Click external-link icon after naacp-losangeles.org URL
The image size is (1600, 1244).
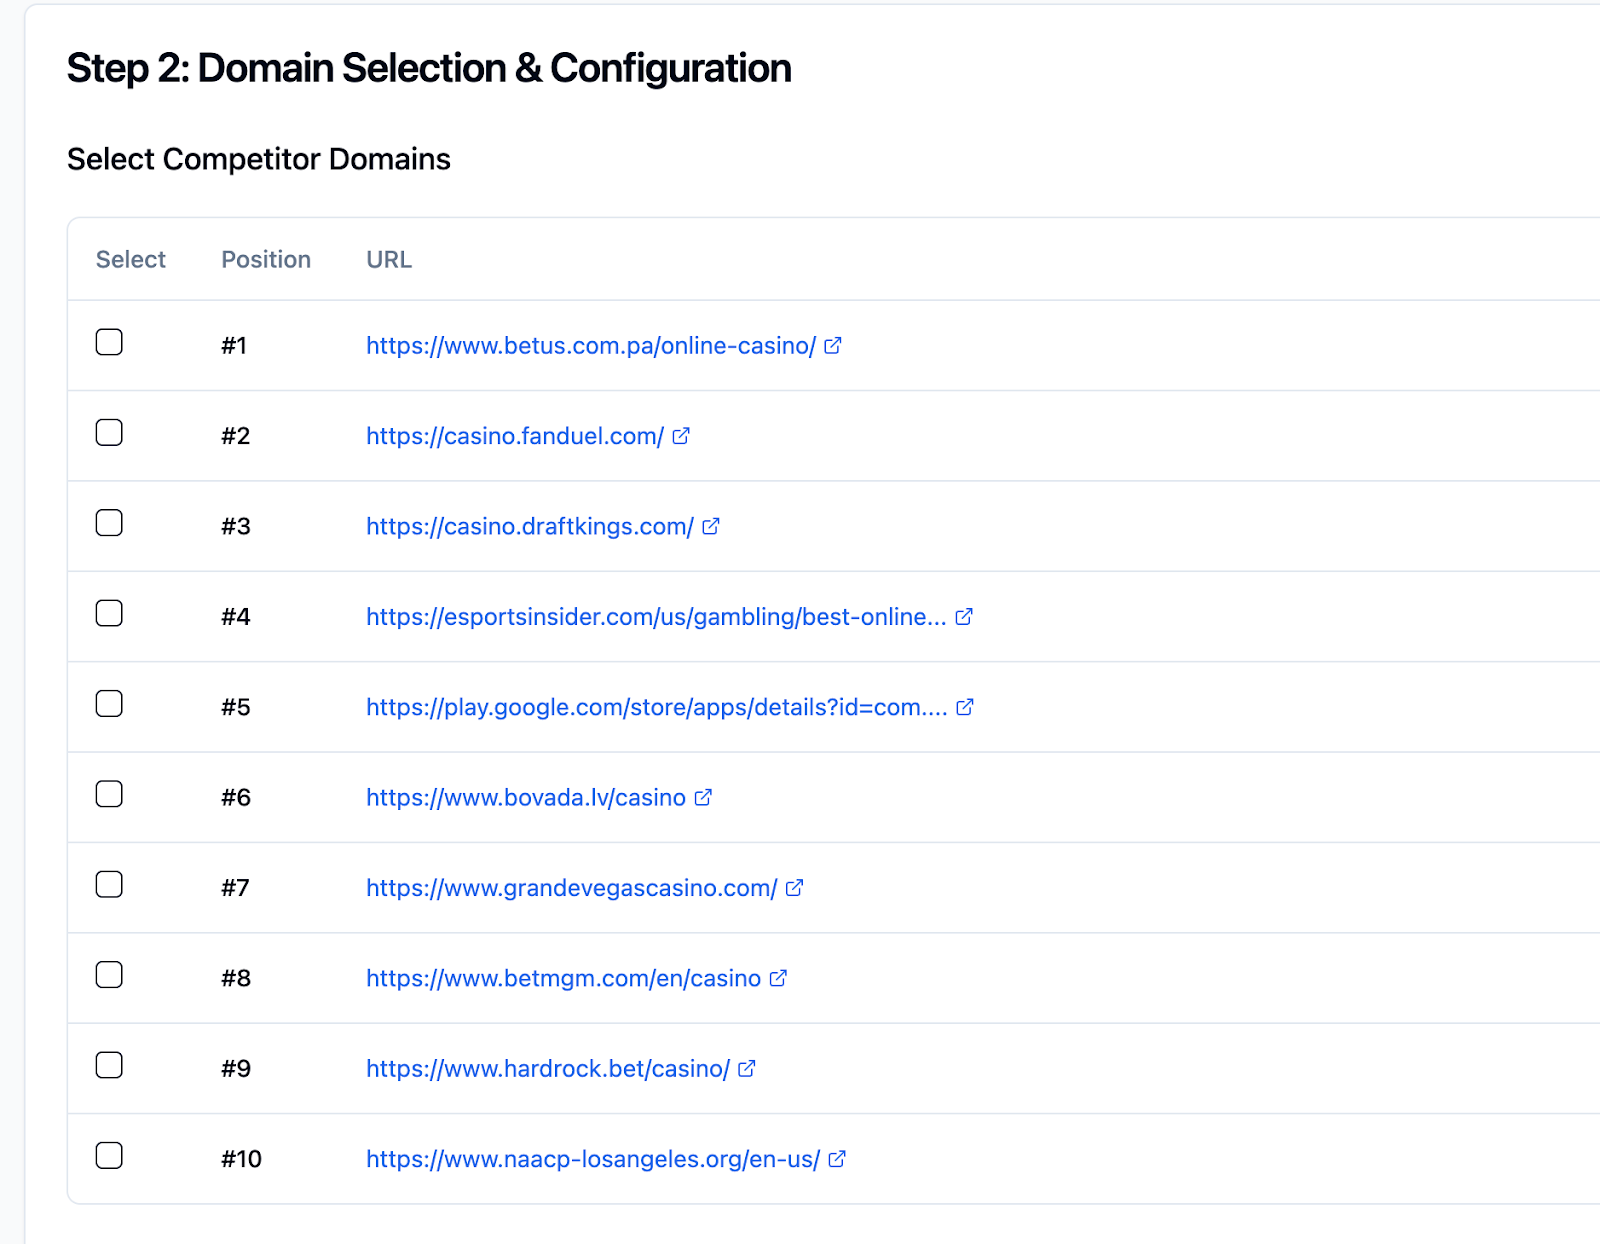click(x=837, y=1159)
